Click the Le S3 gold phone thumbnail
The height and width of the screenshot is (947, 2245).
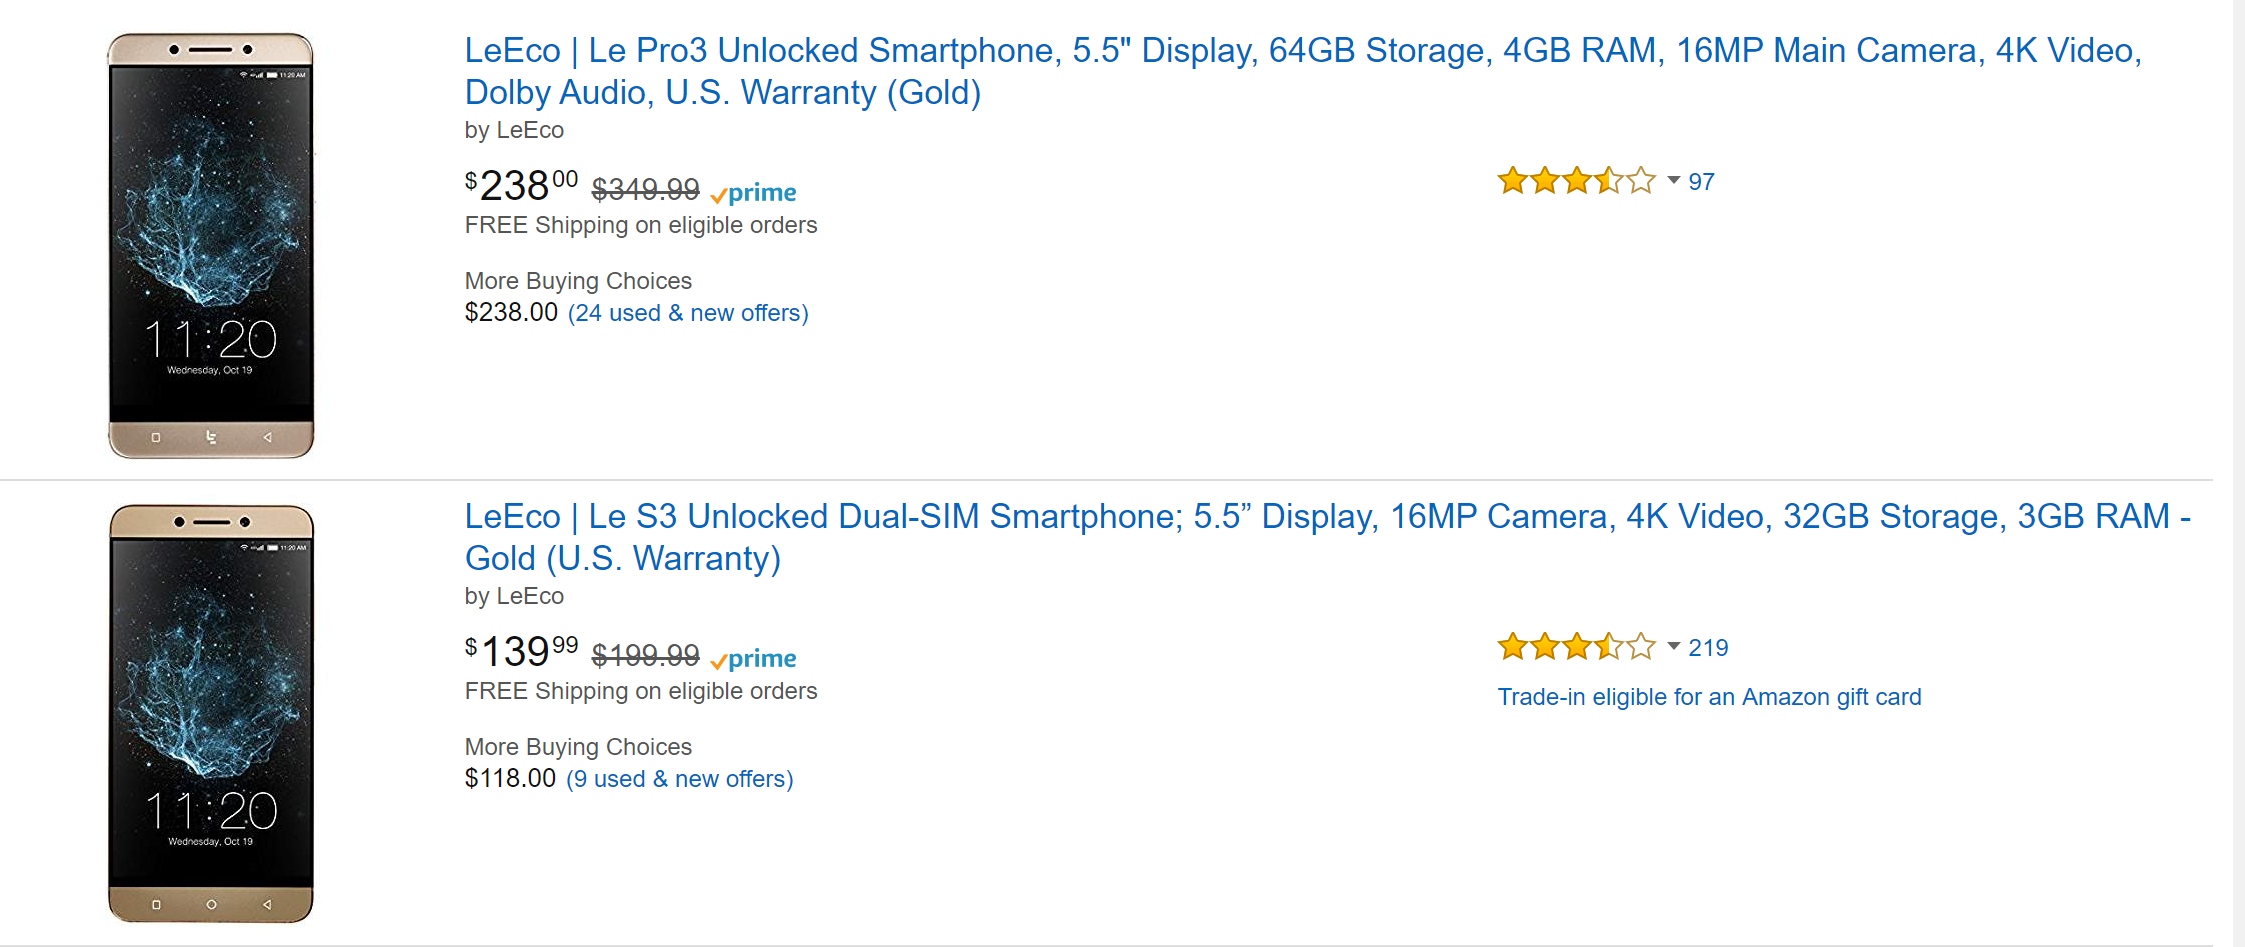click(x=211, y=713)
